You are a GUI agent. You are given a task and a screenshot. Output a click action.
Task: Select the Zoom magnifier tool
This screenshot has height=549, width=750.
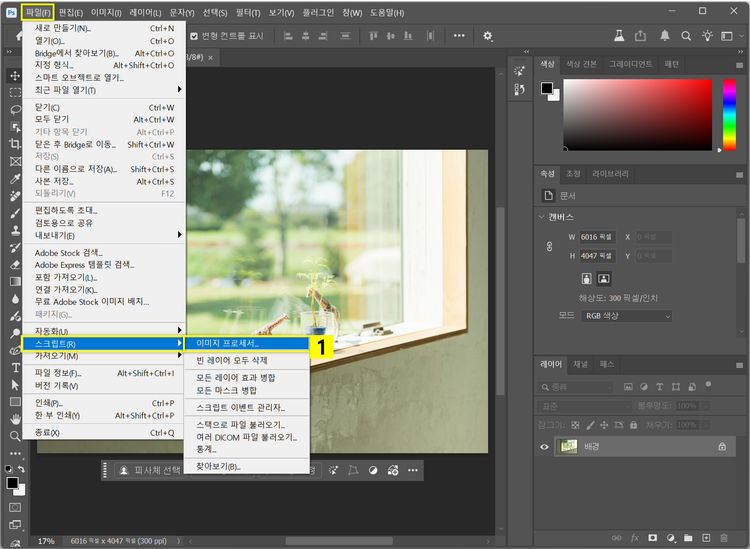15,436
